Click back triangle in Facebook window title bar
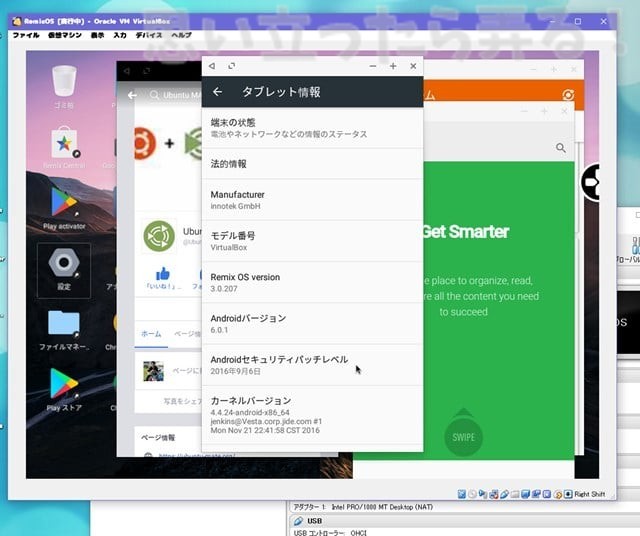This screenshot has width=640, height=536. click(x=127, y=71)
